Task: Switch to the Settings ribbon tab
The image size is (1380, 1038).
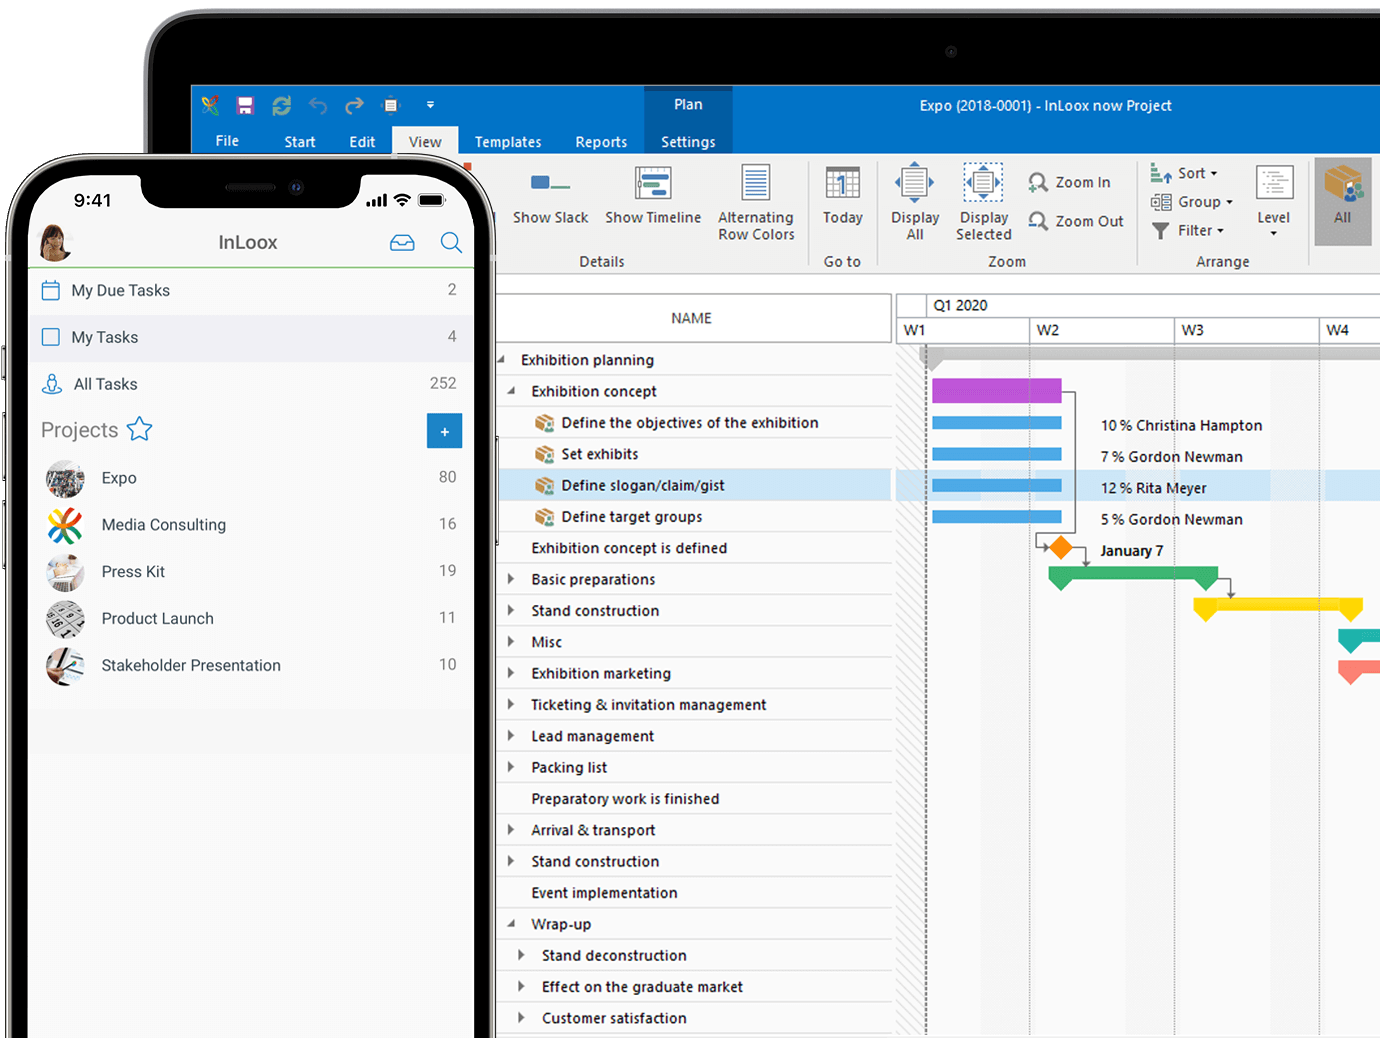Action: [688, 142]
